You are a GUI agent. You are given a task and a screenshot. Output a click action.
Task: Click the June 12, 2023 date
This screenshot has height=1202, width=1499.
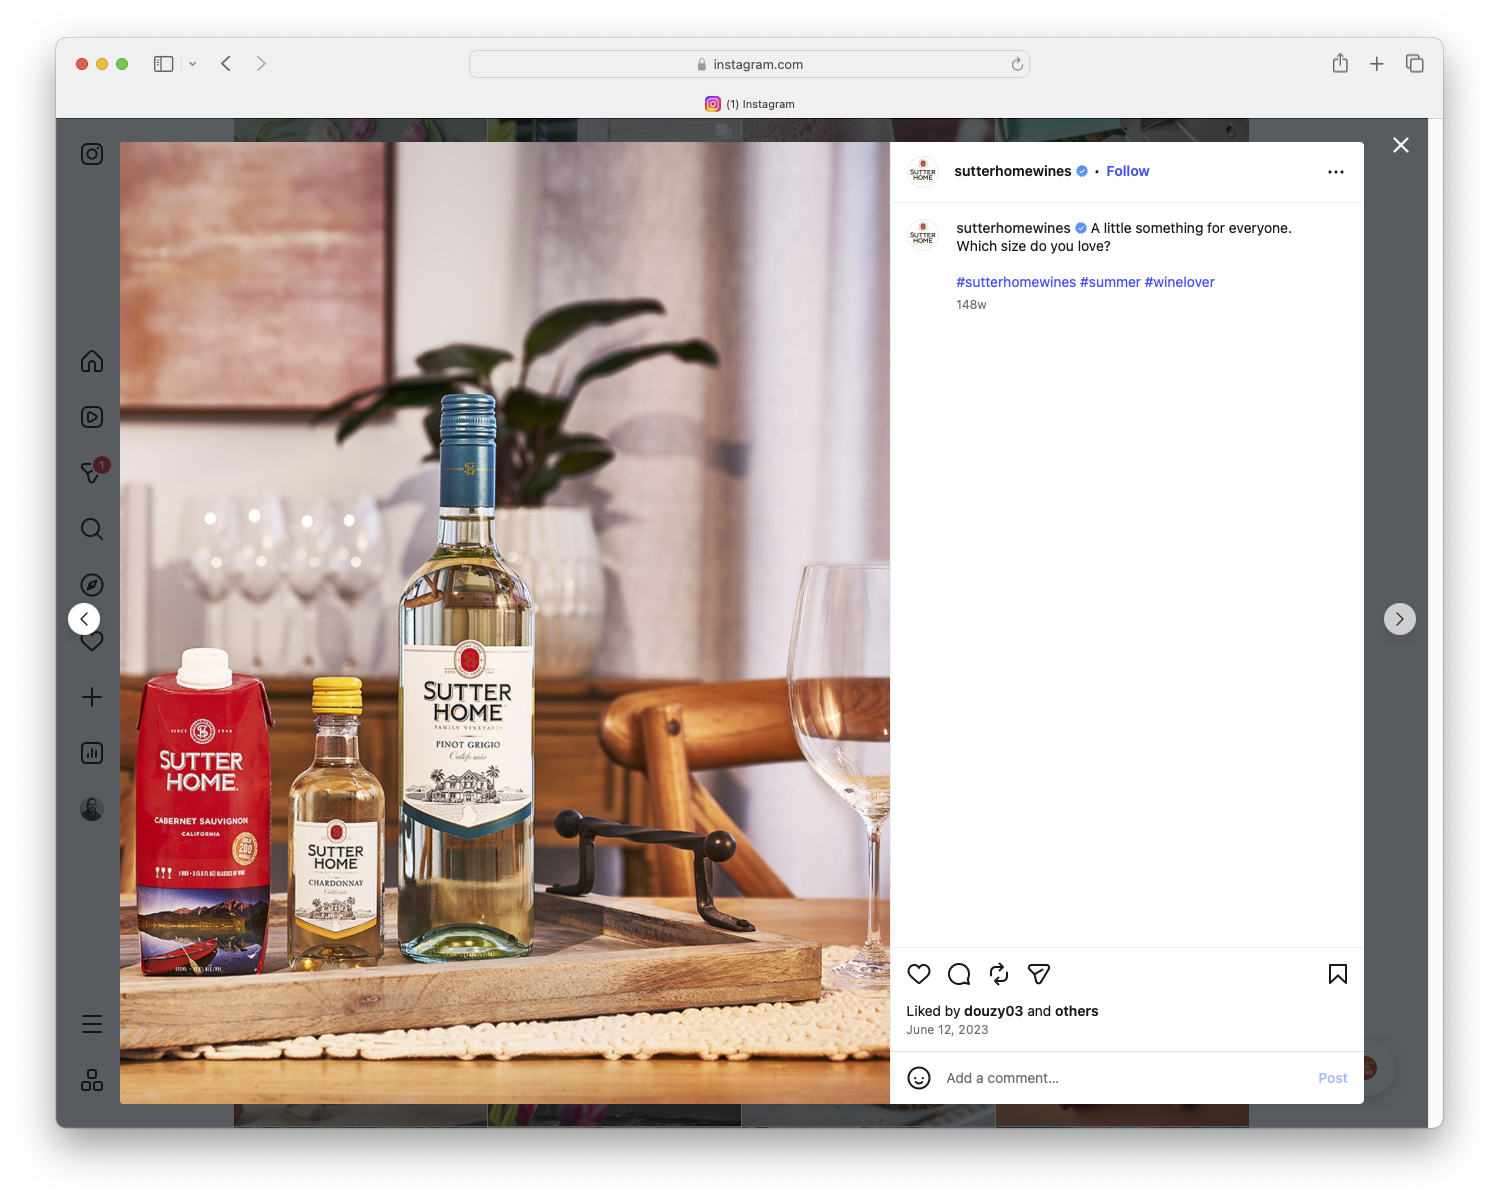coord(947,1029)
